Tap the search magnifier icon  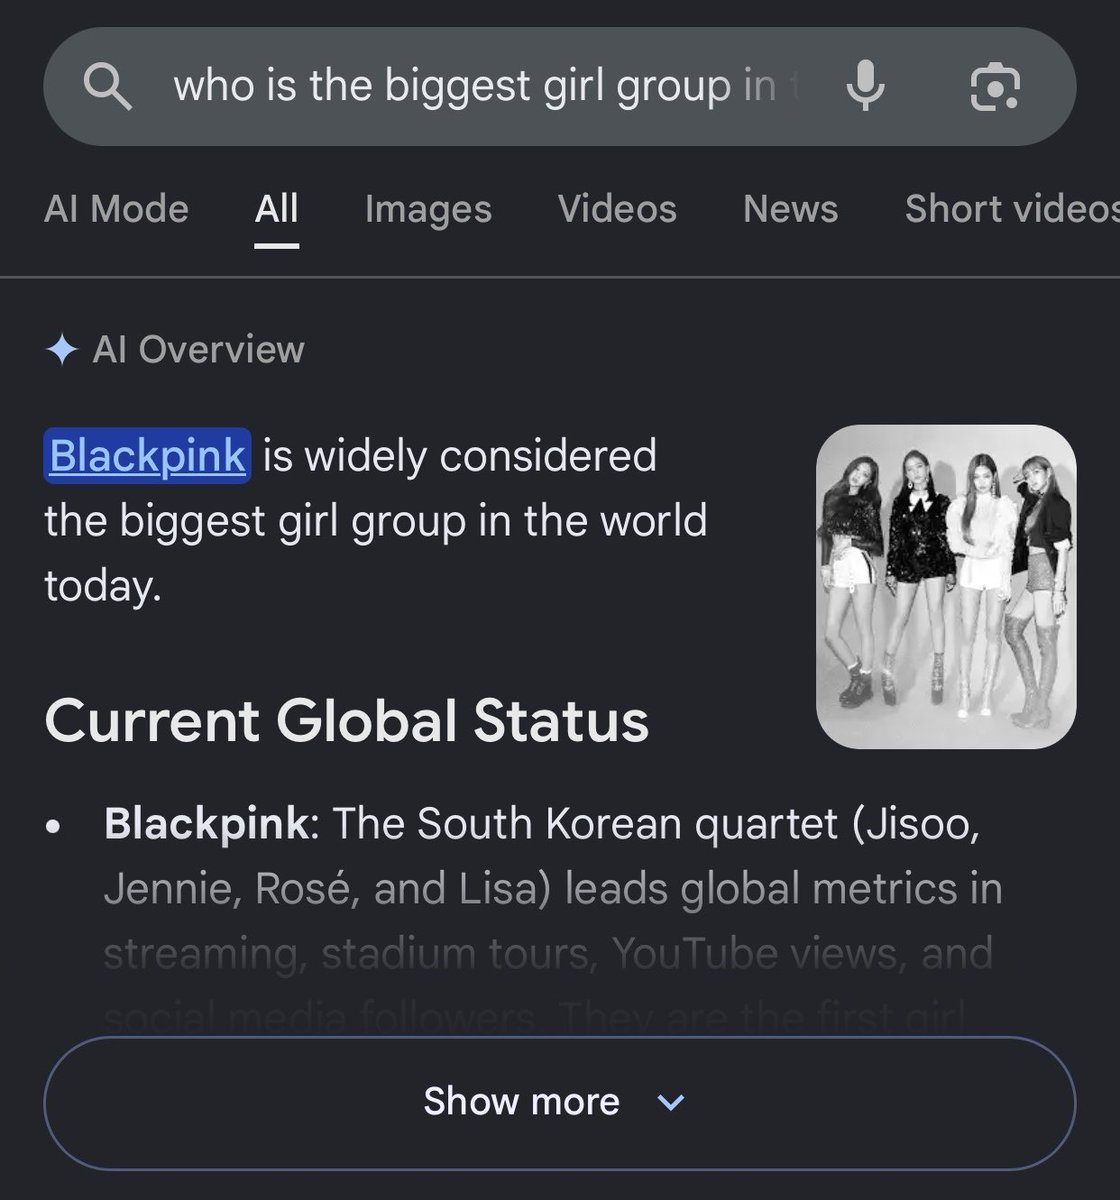click(107, 87)
